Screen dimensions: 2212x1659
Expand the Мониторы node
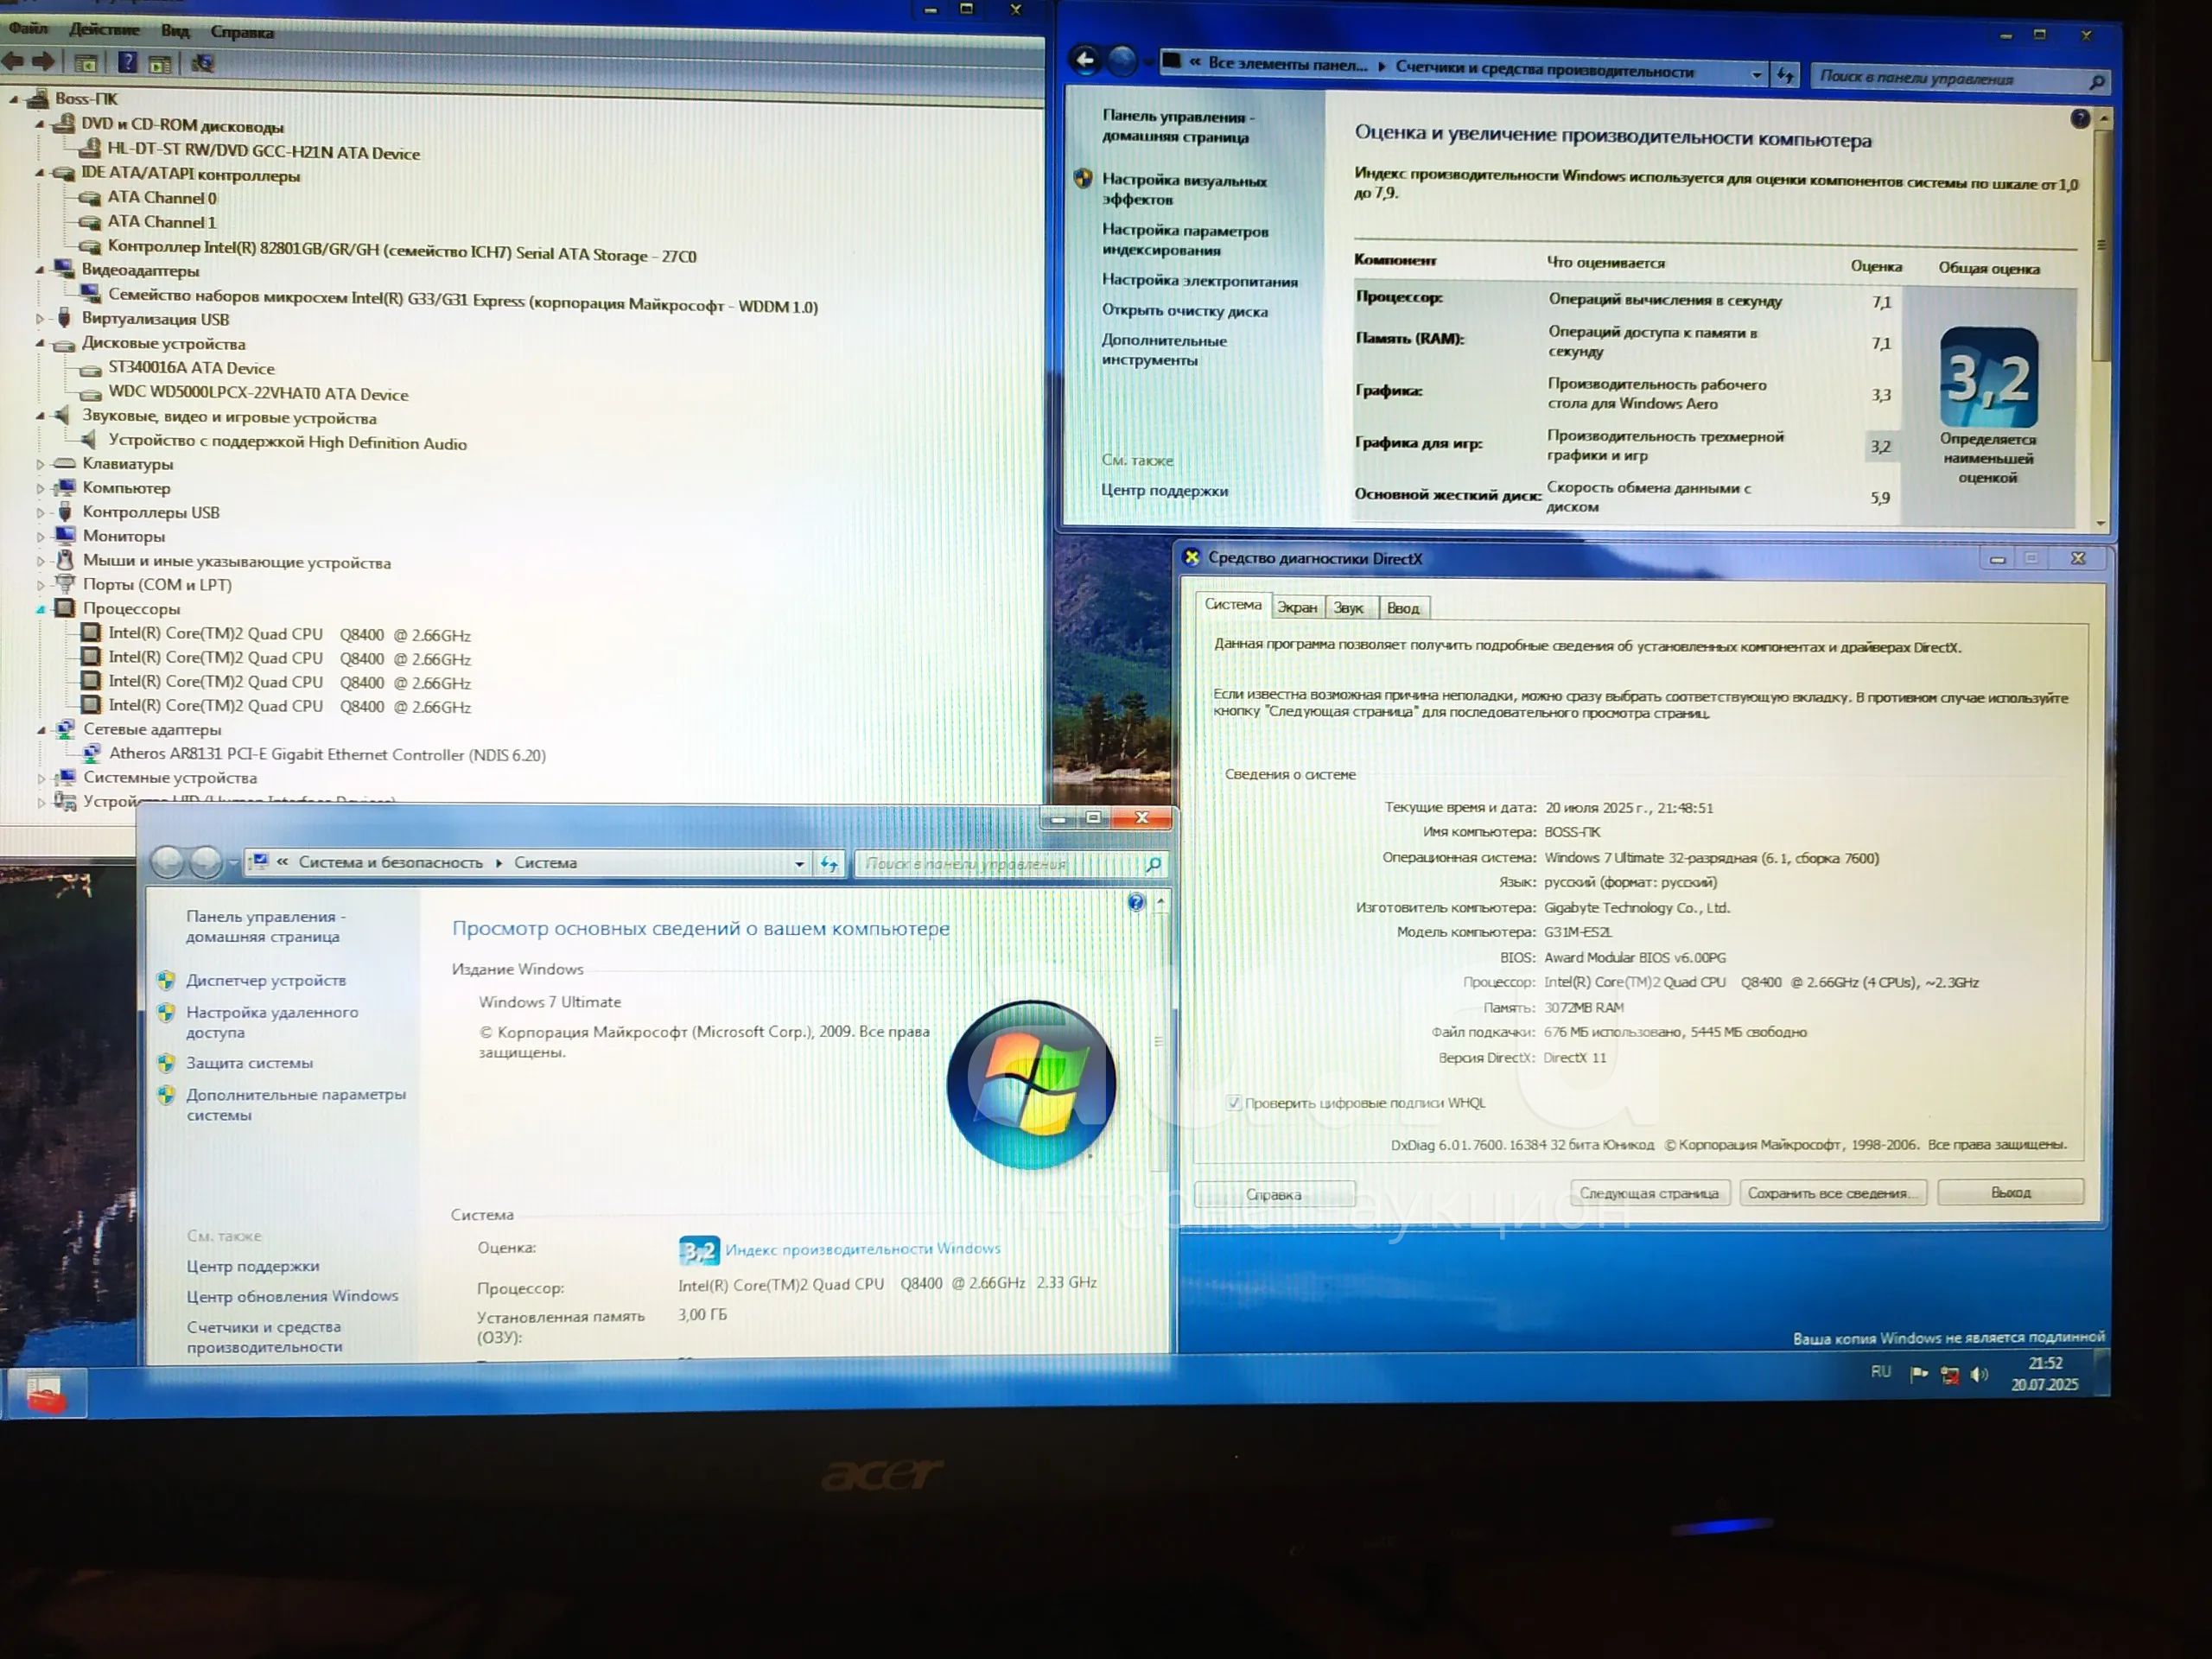pos(40,536)
